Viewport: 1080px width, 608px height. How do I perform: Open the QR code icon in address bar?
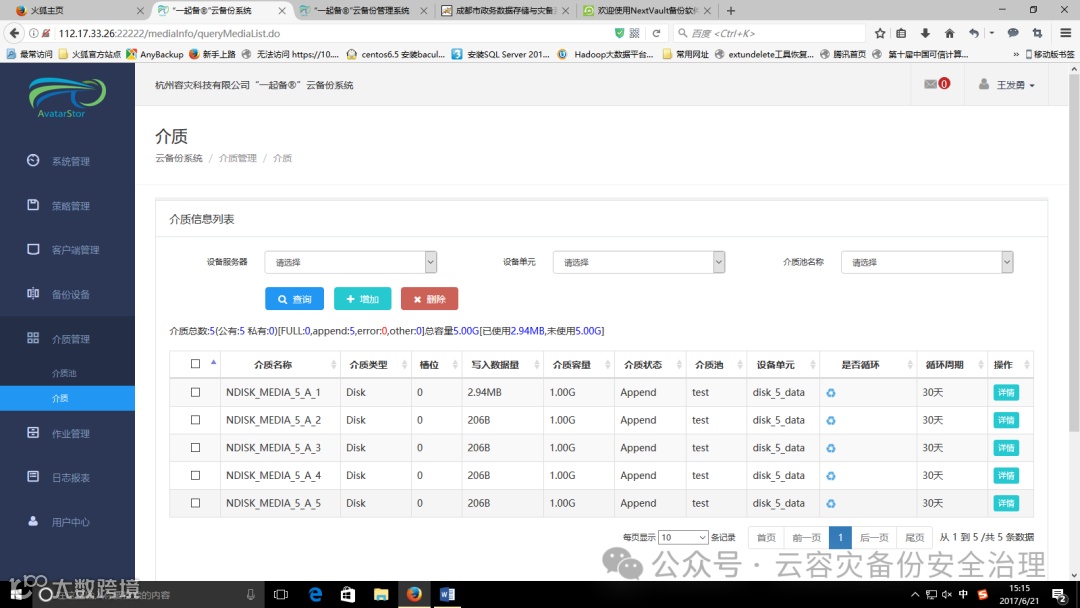(x=634, y=33)
